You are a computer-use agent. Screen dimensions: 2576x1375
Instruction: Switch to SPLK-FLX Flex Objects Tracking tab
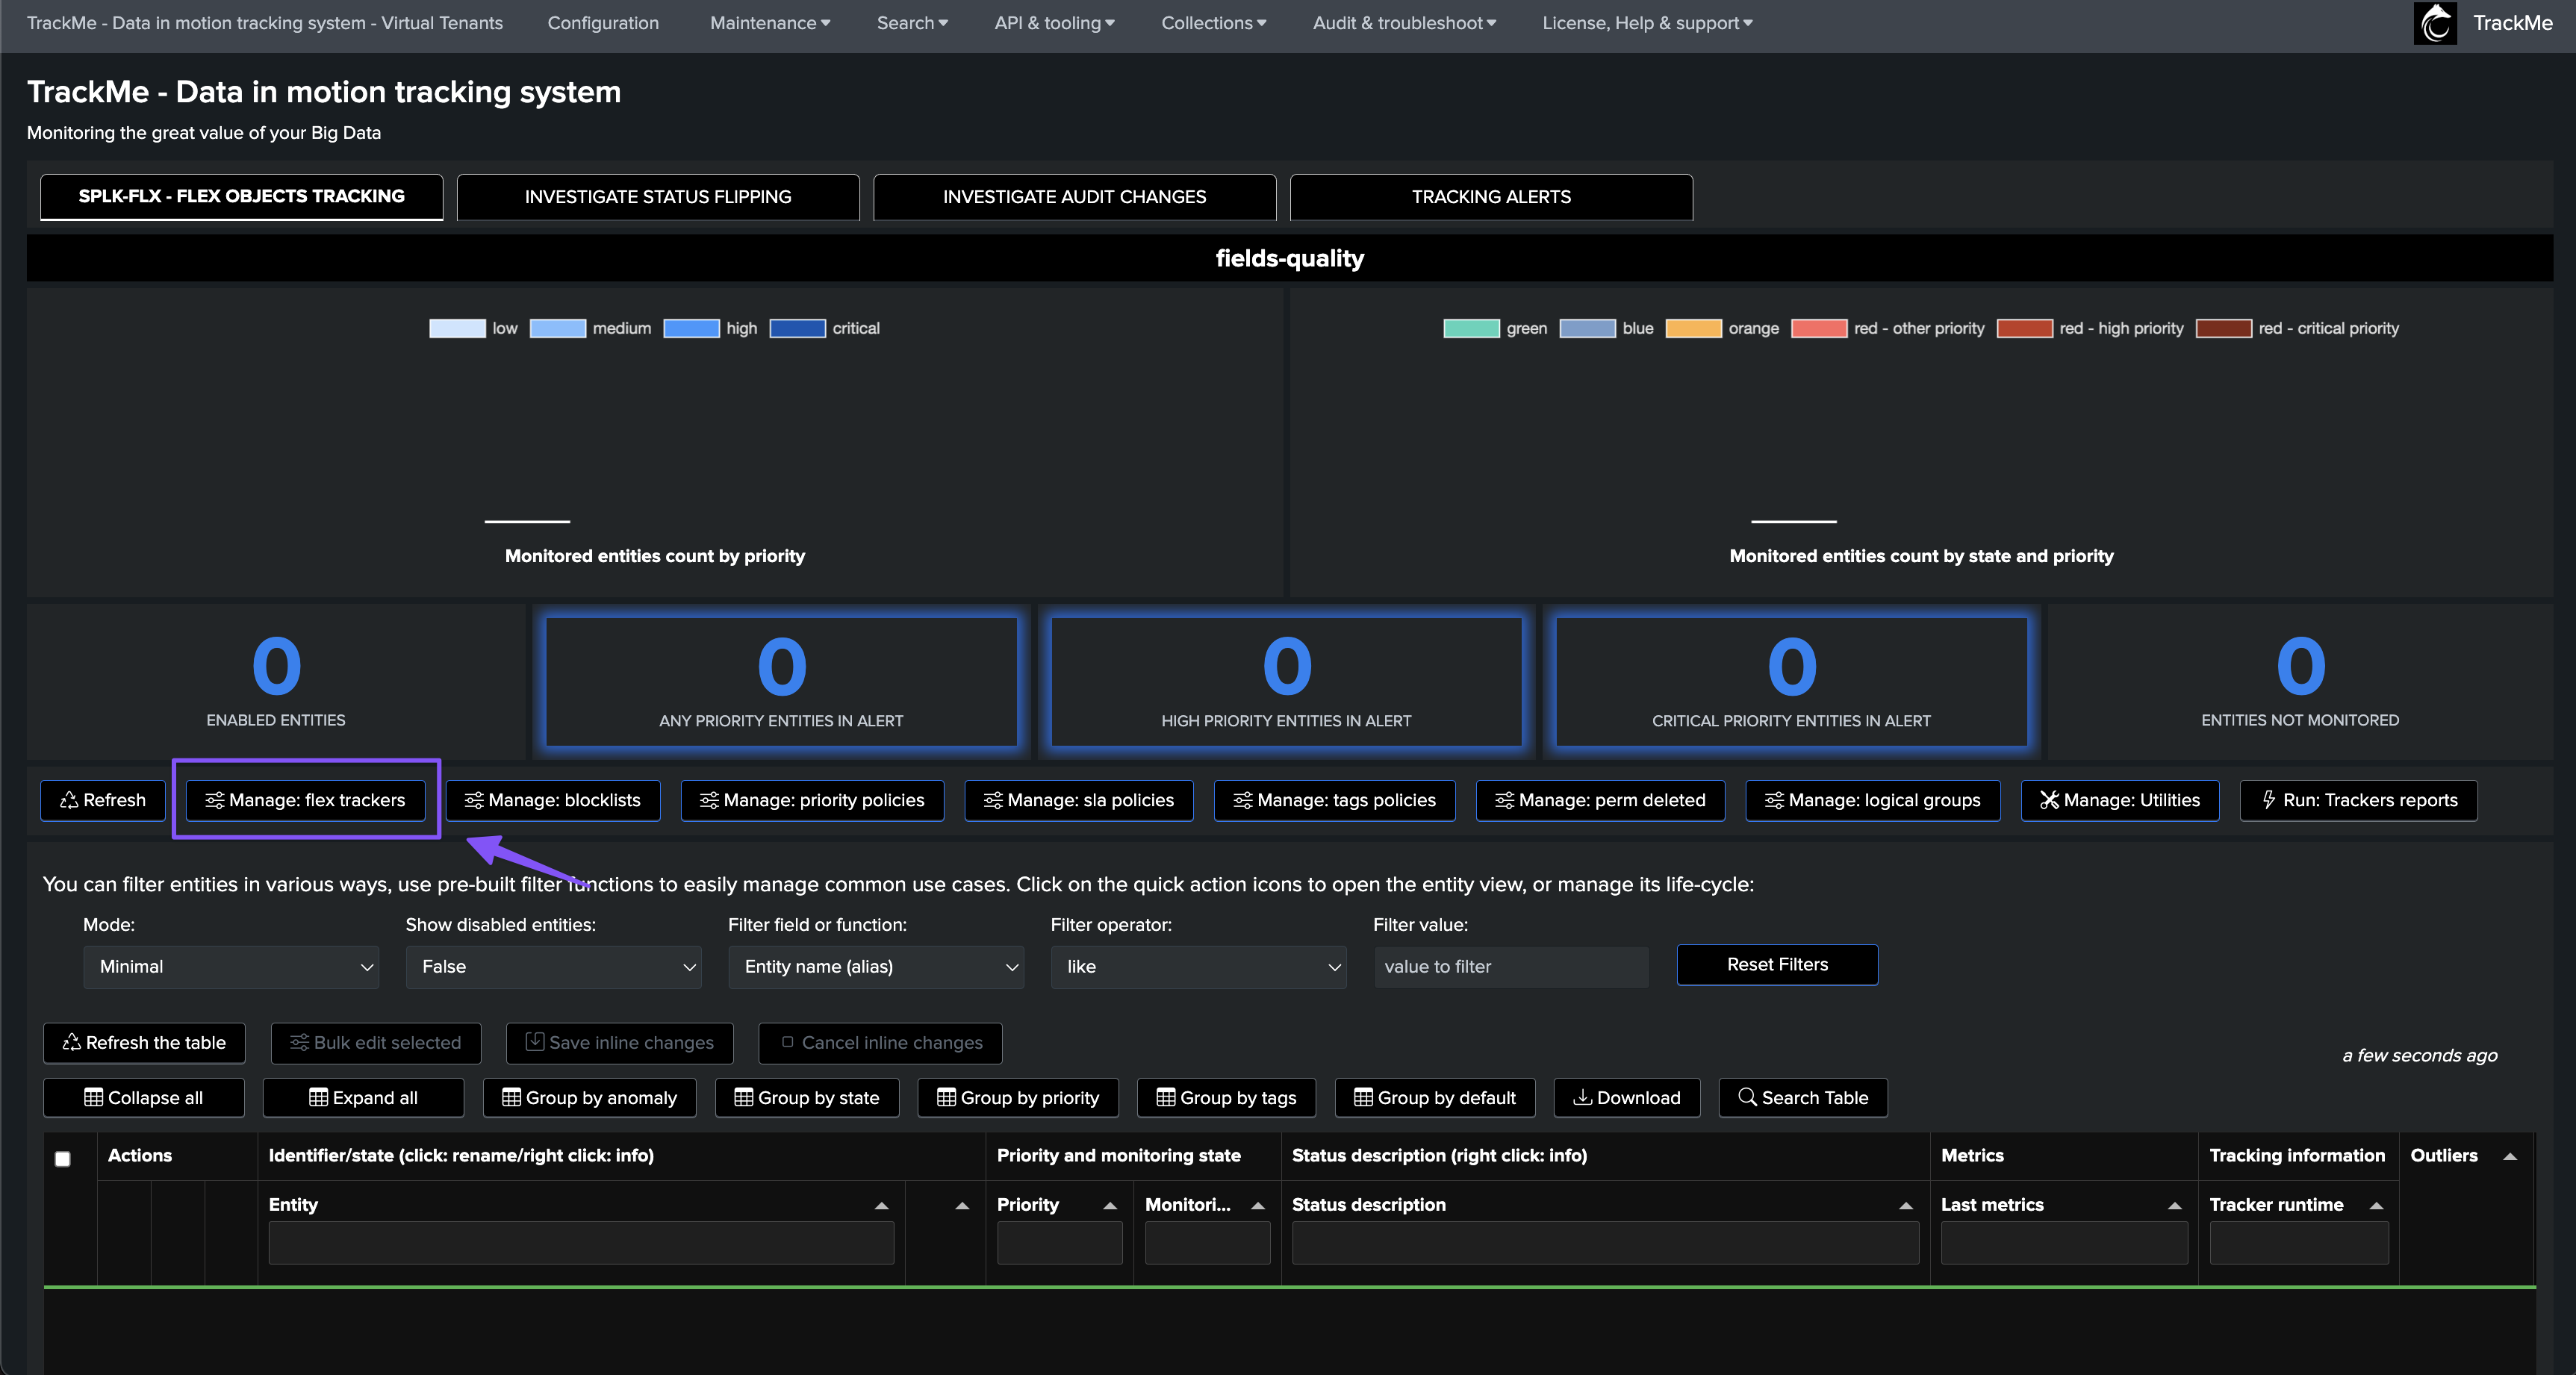tap(242, 197)
